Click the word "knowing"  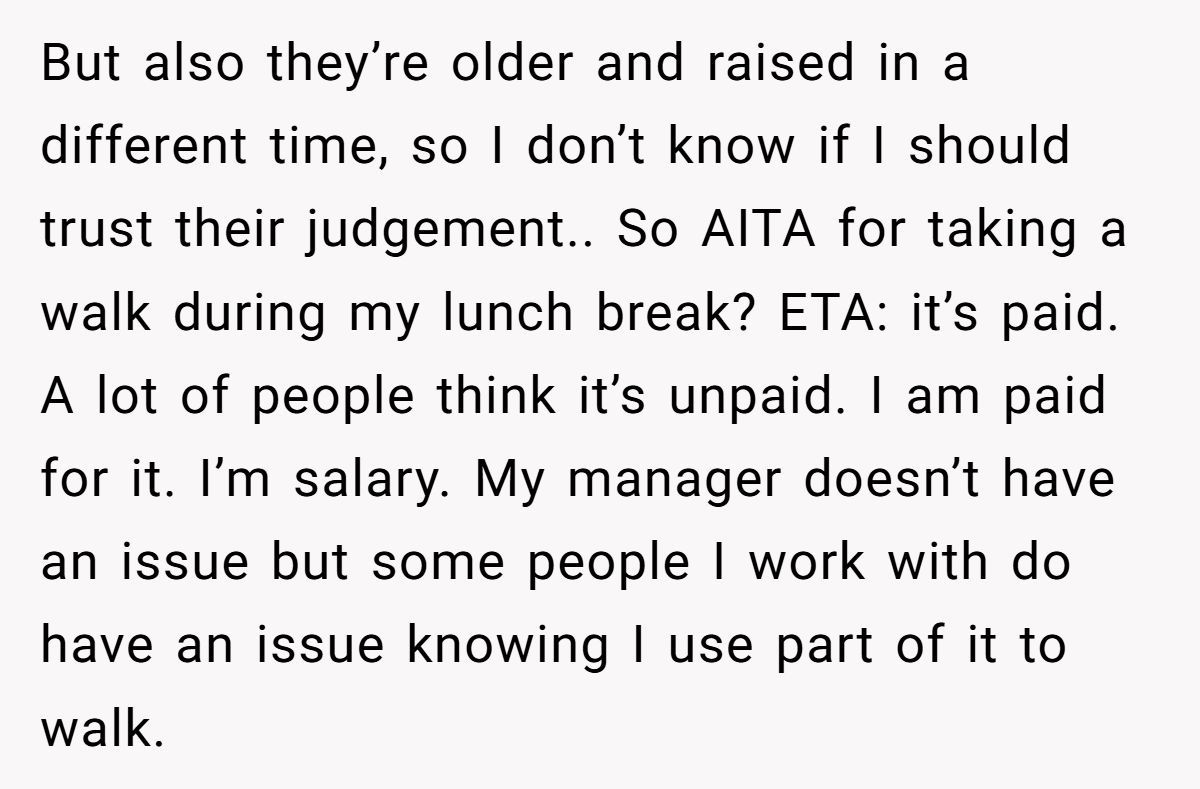(506, 645)
